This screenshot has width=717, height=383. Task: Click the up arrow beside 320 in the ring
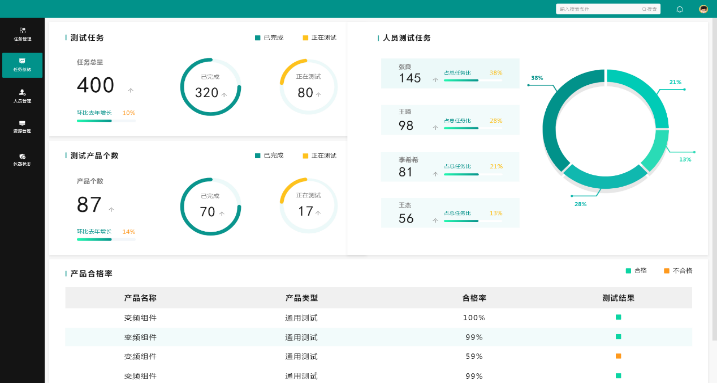point(225,95)
